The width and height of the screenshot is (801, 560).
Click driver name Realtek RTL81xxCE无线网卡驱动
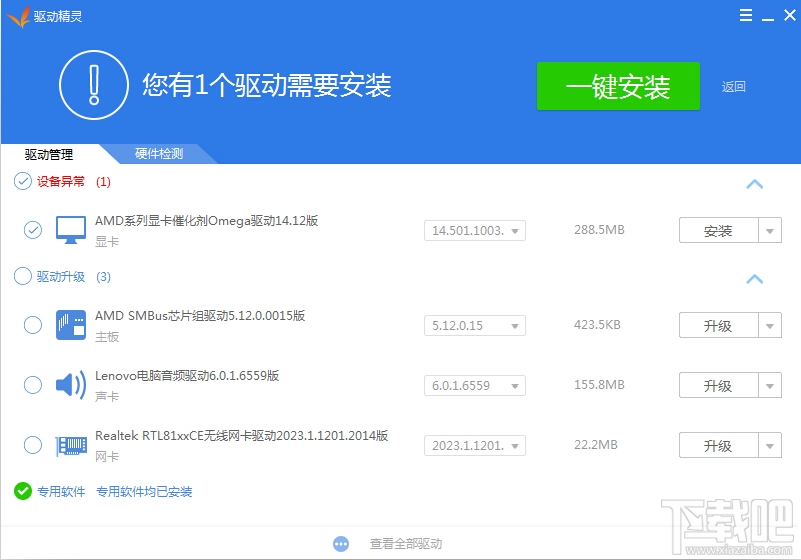click(x=241, y=435)
